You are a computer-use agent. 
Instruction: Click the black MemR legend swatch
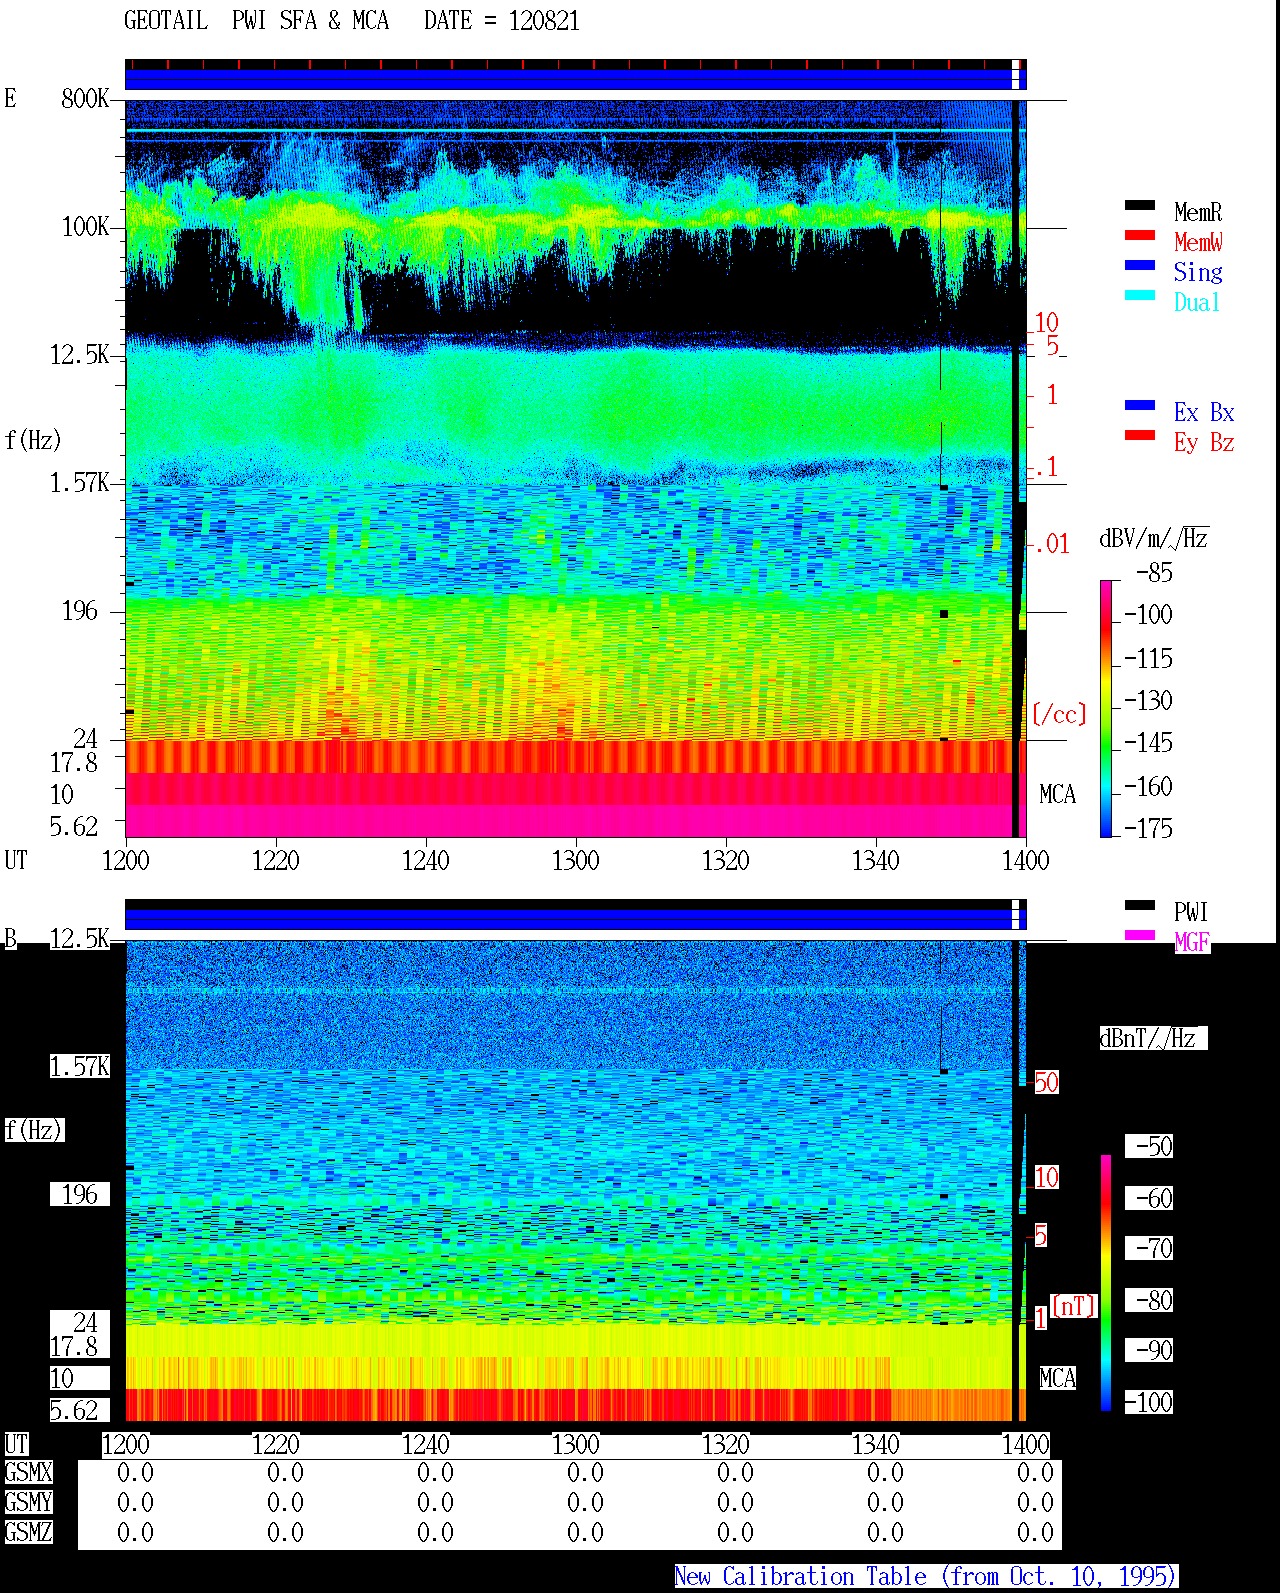(1139, 205)
